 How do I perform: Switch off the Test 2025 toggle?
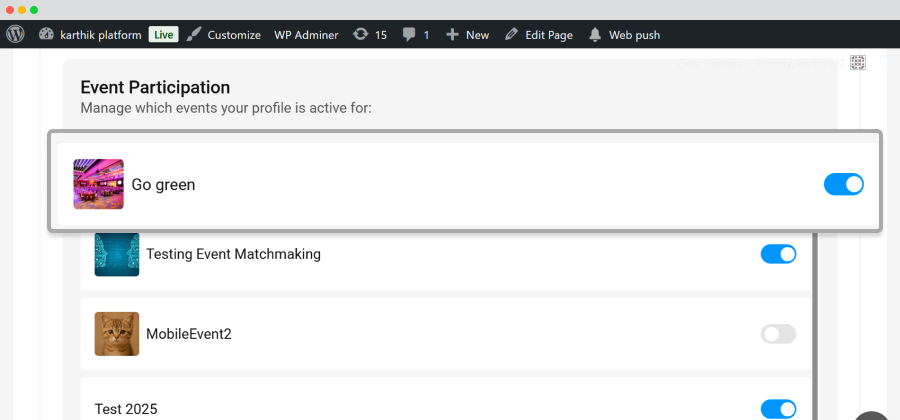[x=778, y=409]
